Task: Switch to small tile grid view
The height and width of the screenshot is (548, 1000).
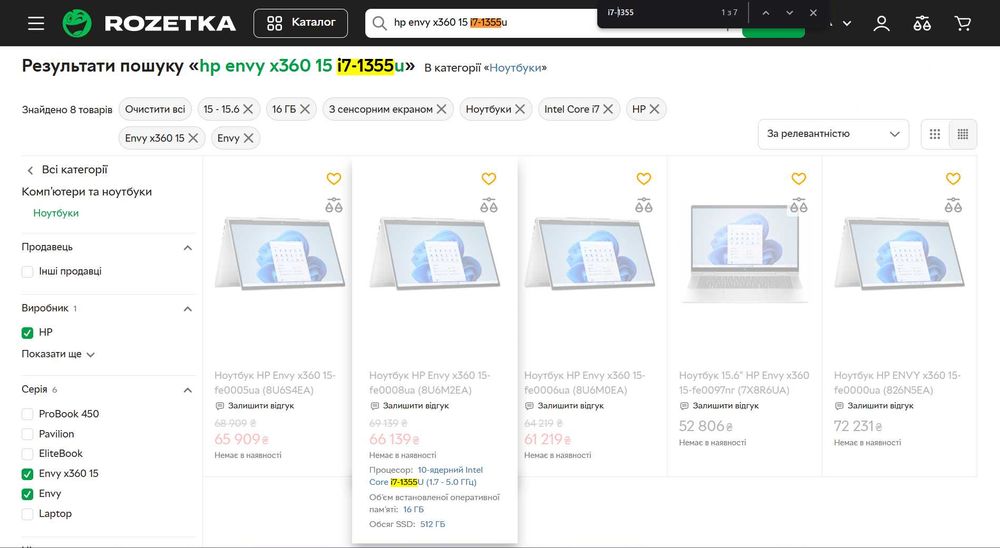Action: pyautogui.click(x=962, y=134)
